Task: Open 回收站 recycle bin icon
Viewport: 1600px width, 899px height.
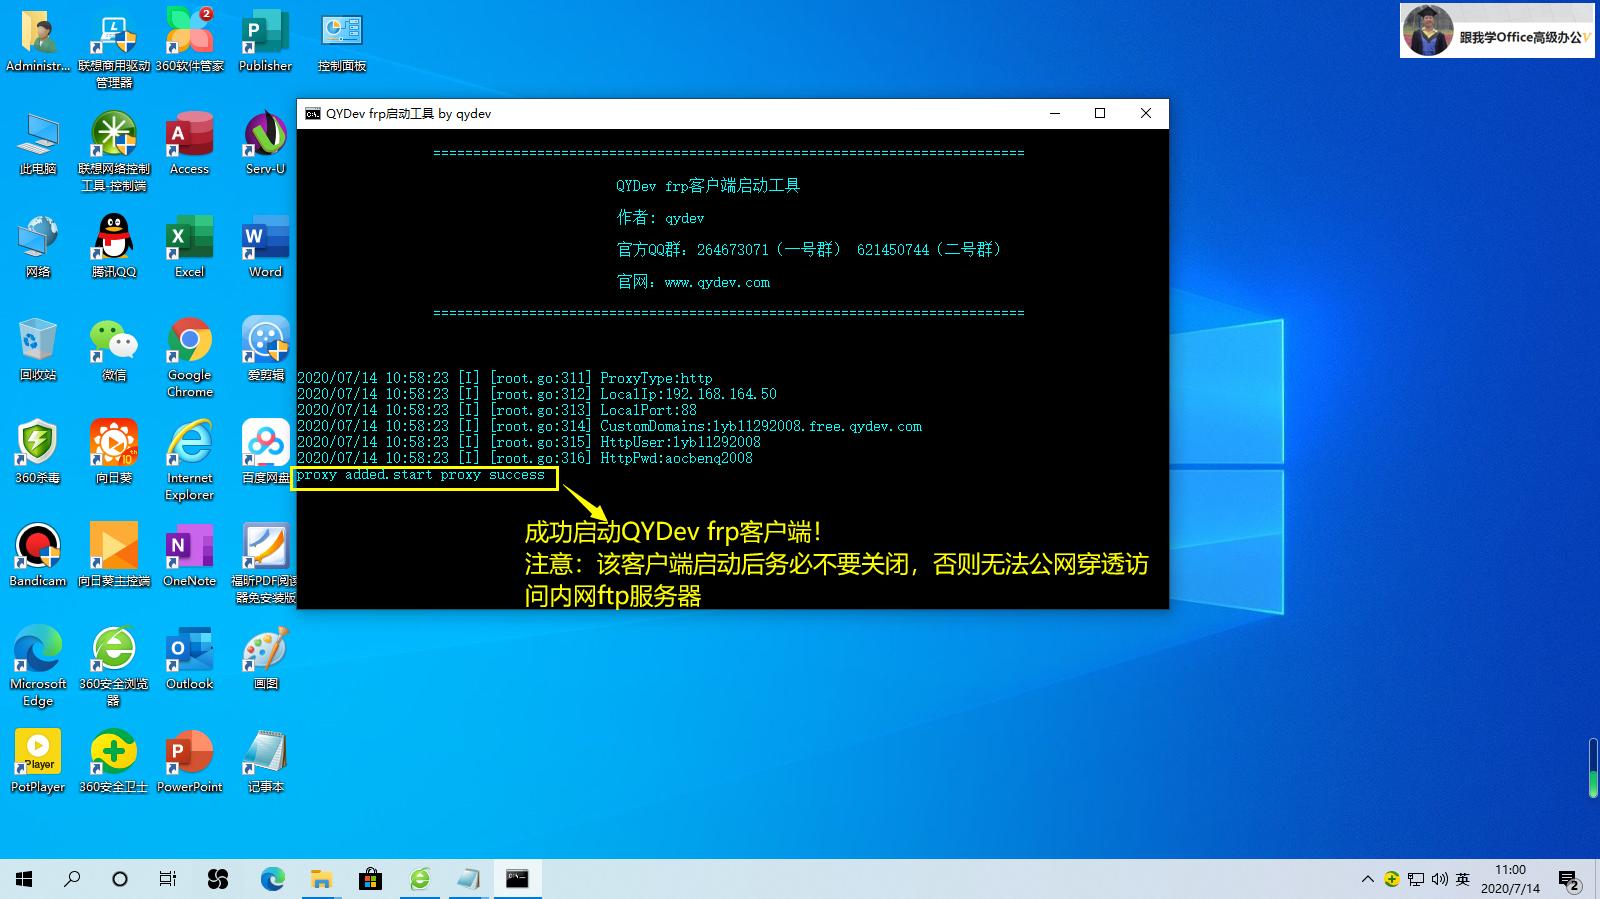Action: (x=38, y=350)
